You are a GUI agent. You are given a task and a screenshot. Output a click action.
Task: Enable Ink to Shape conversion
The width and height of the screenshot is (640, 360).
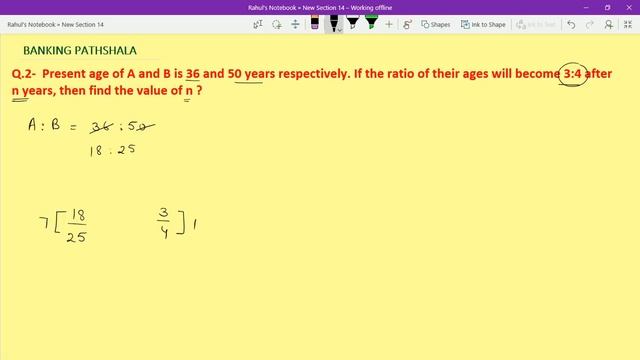tap(483, 24)
